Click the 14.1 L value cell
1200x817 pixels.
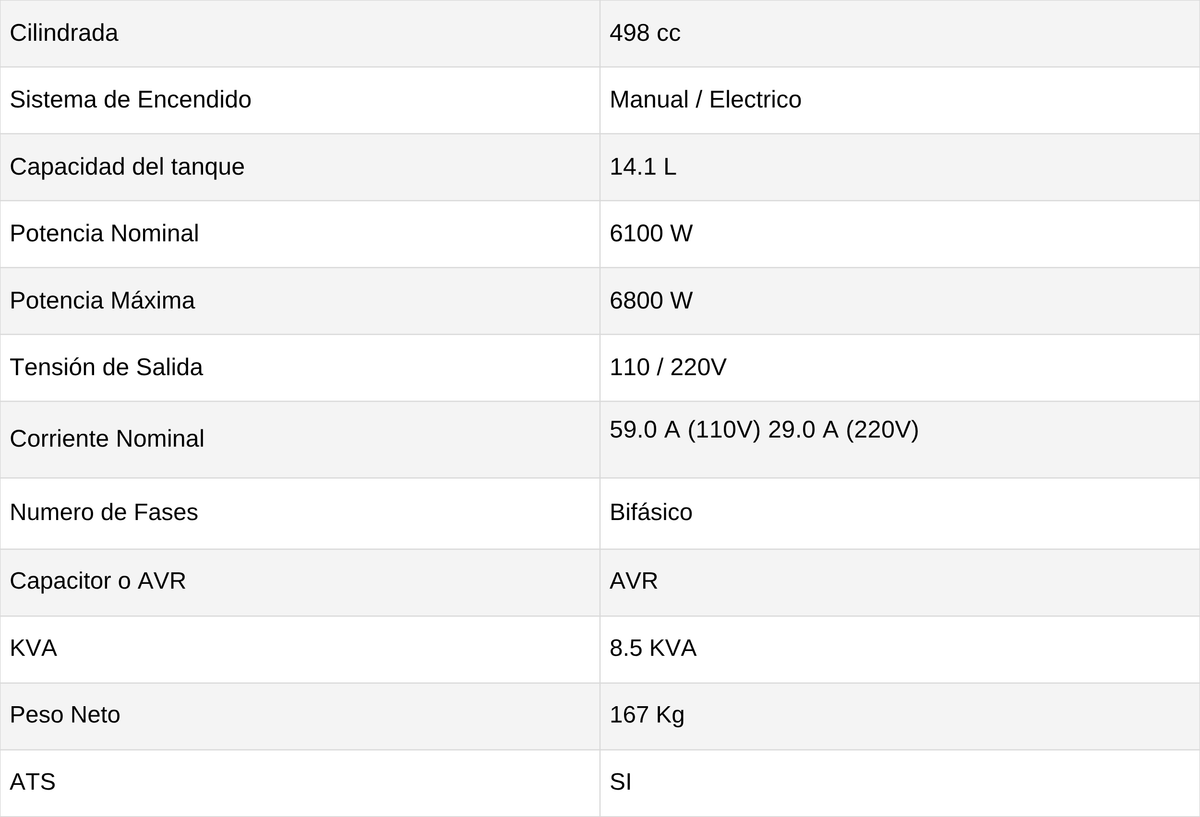pyautogui.click(x=900, y=167)
